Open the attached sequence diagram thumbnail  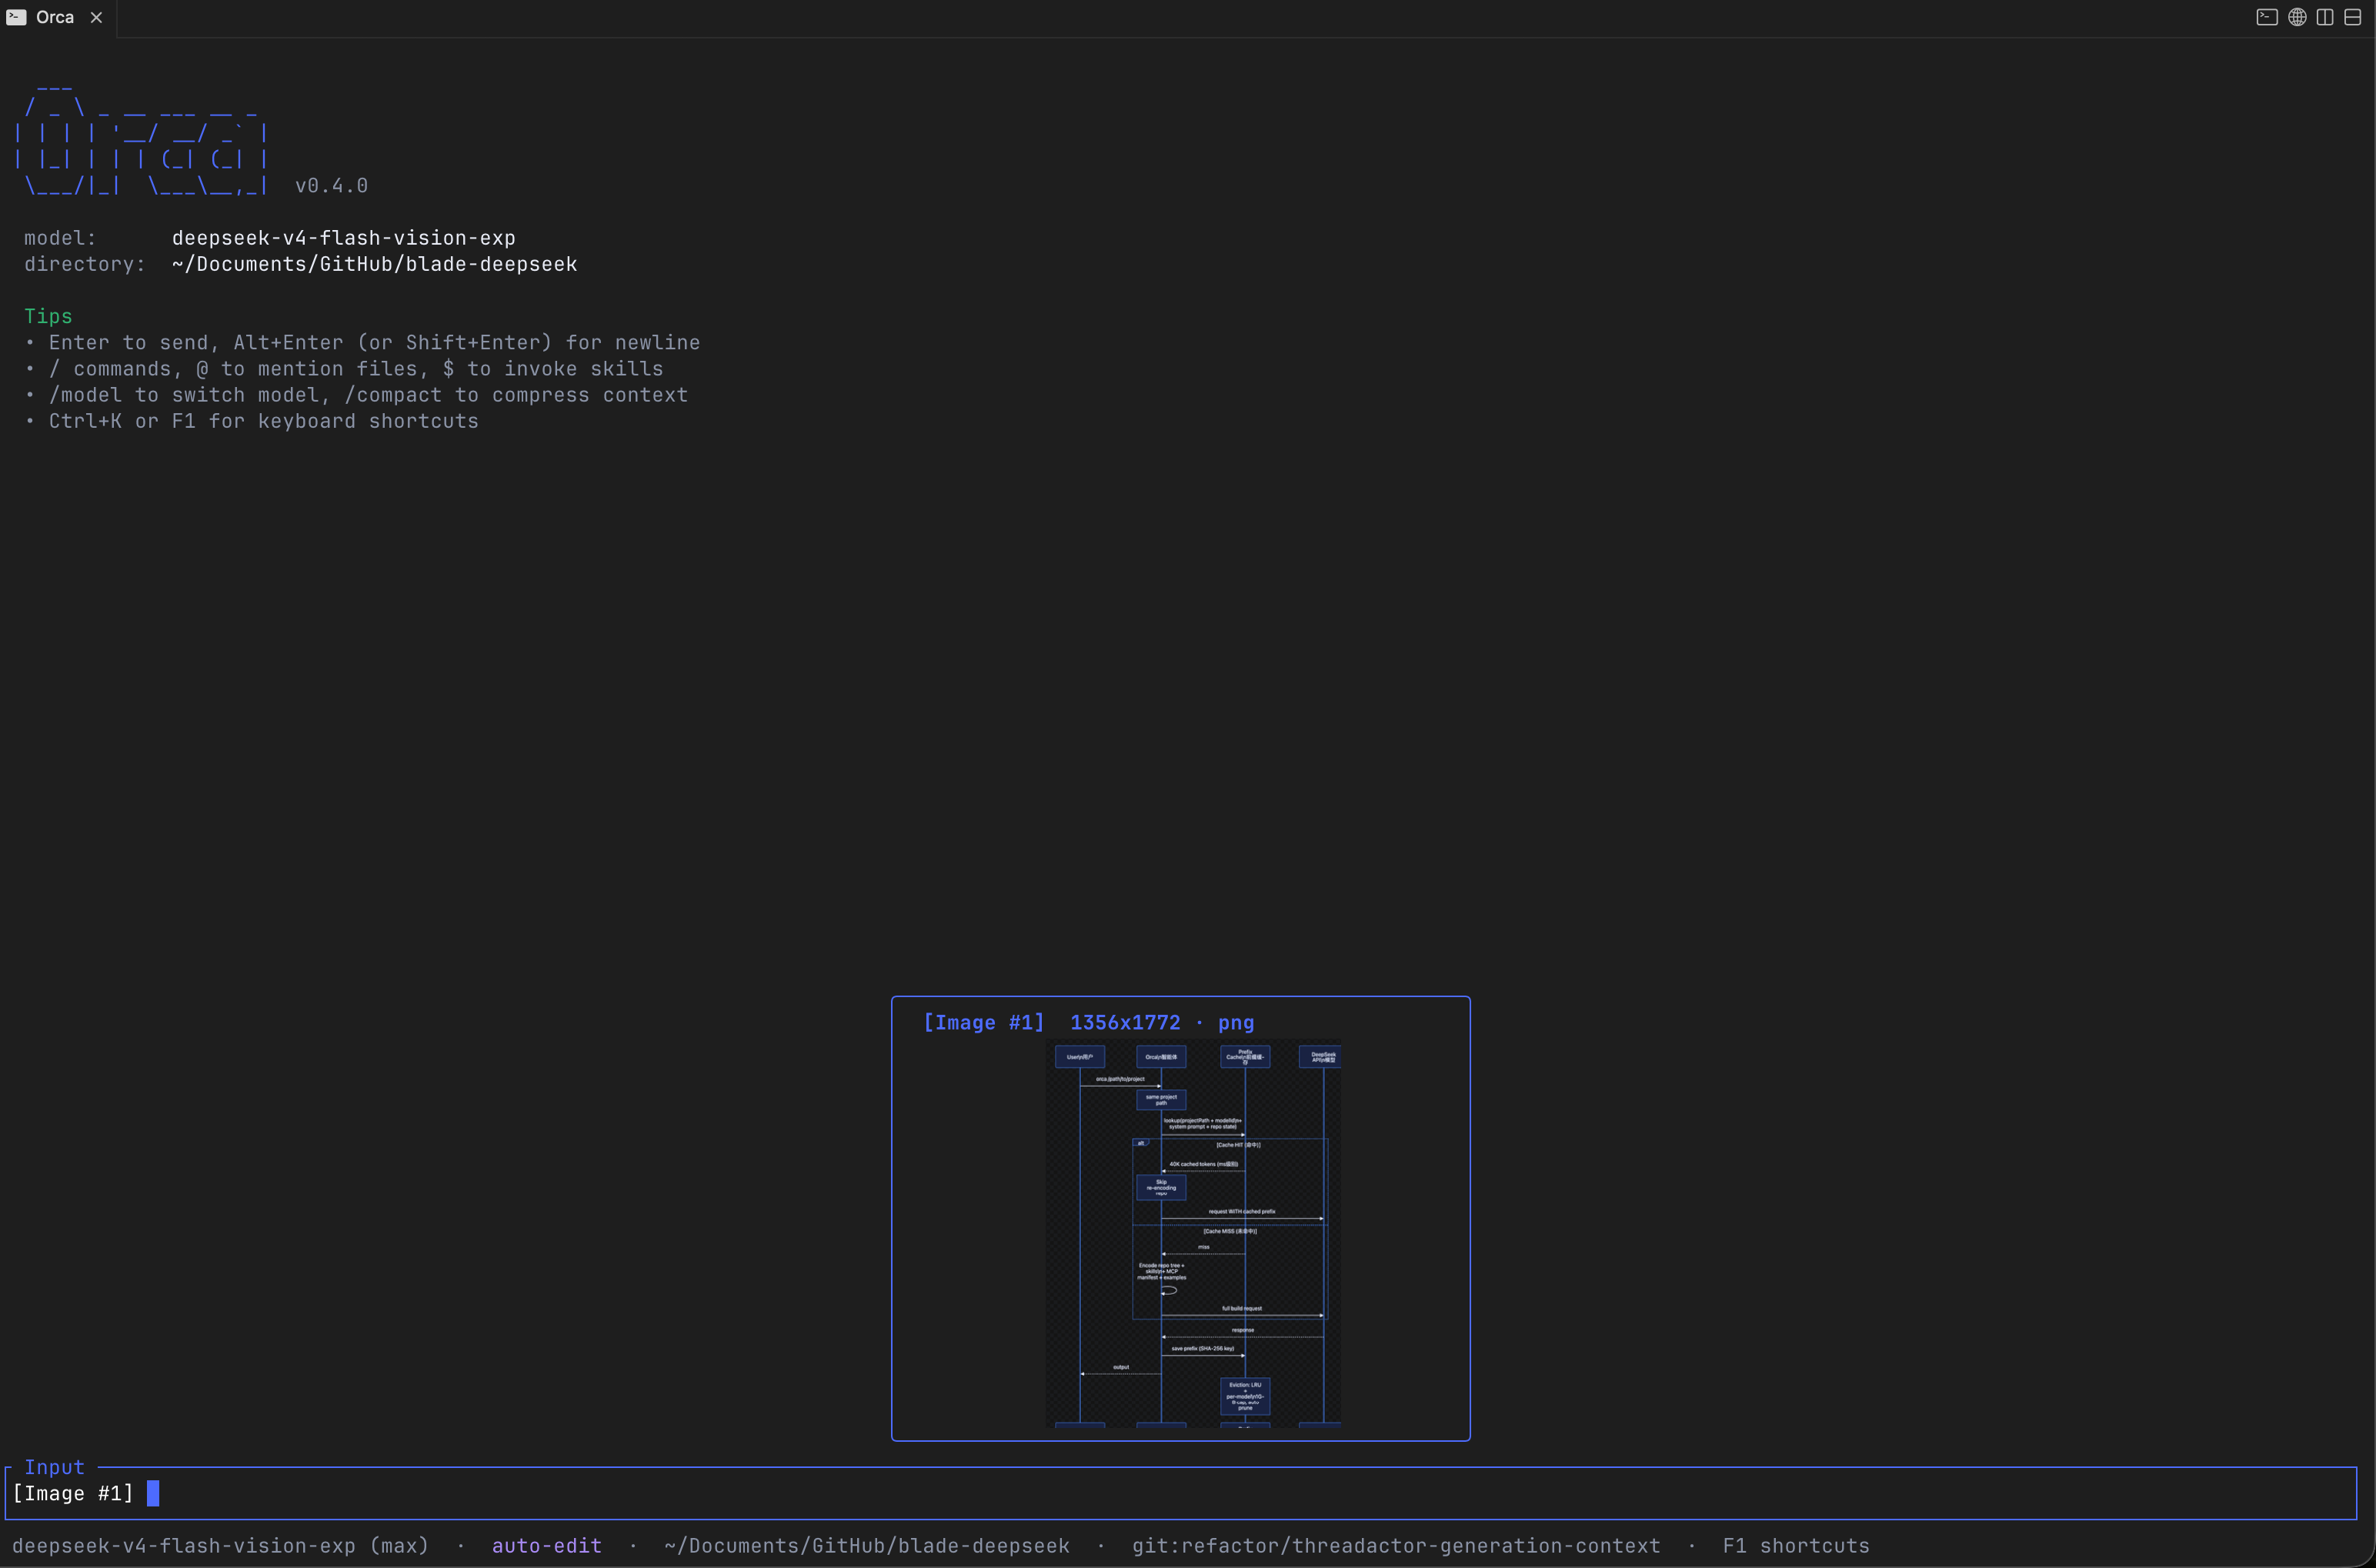[x=1193, y=1233]
